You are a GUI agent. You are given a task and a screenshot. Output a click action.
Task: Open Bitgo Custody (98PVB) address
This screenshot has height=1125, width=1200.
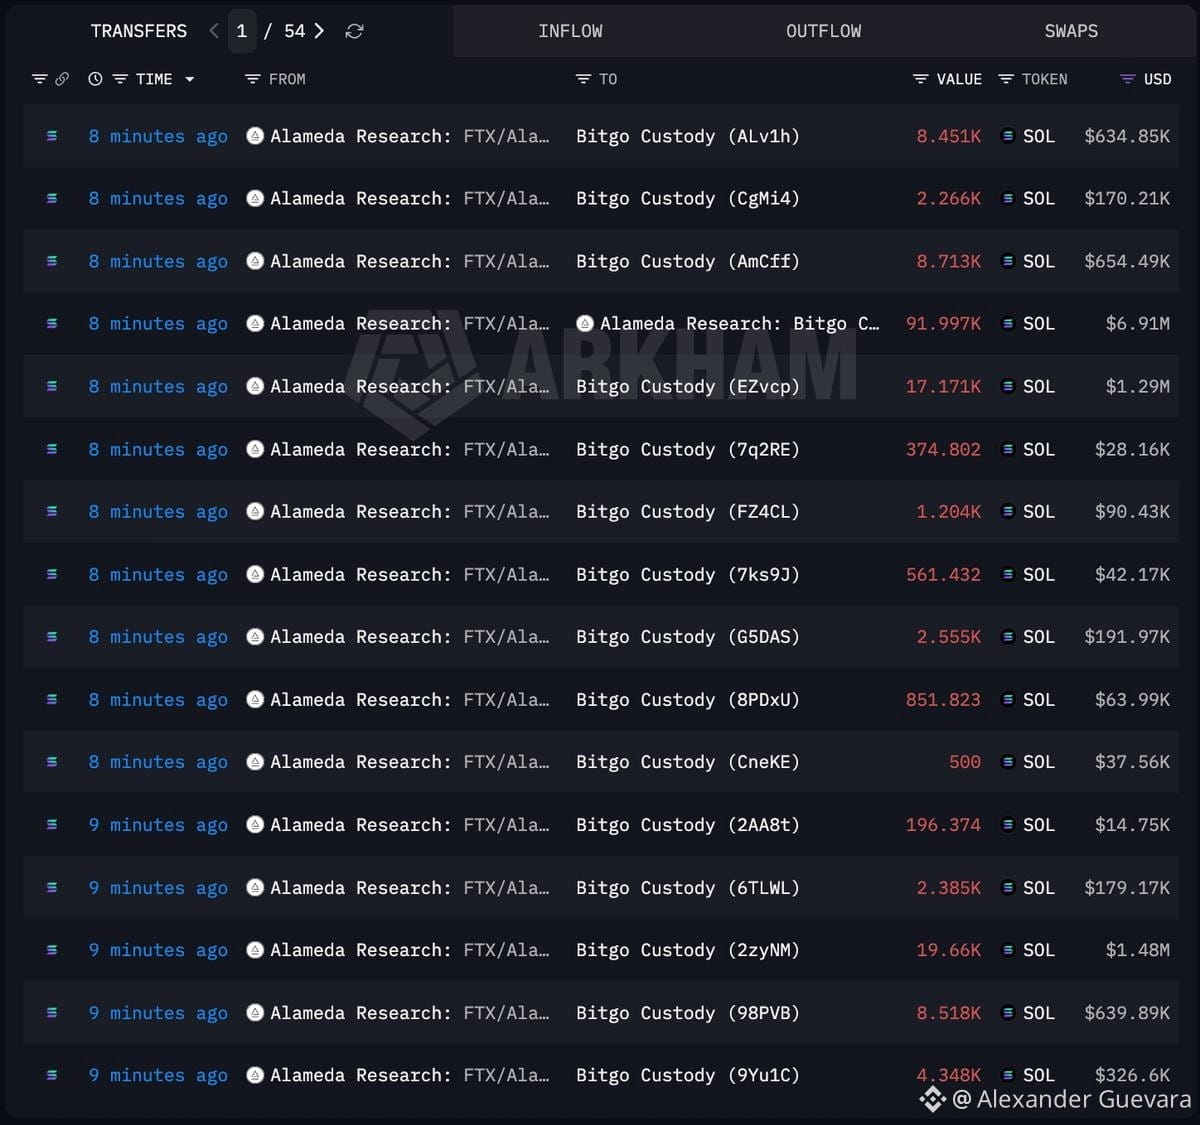coord(688,1012)
